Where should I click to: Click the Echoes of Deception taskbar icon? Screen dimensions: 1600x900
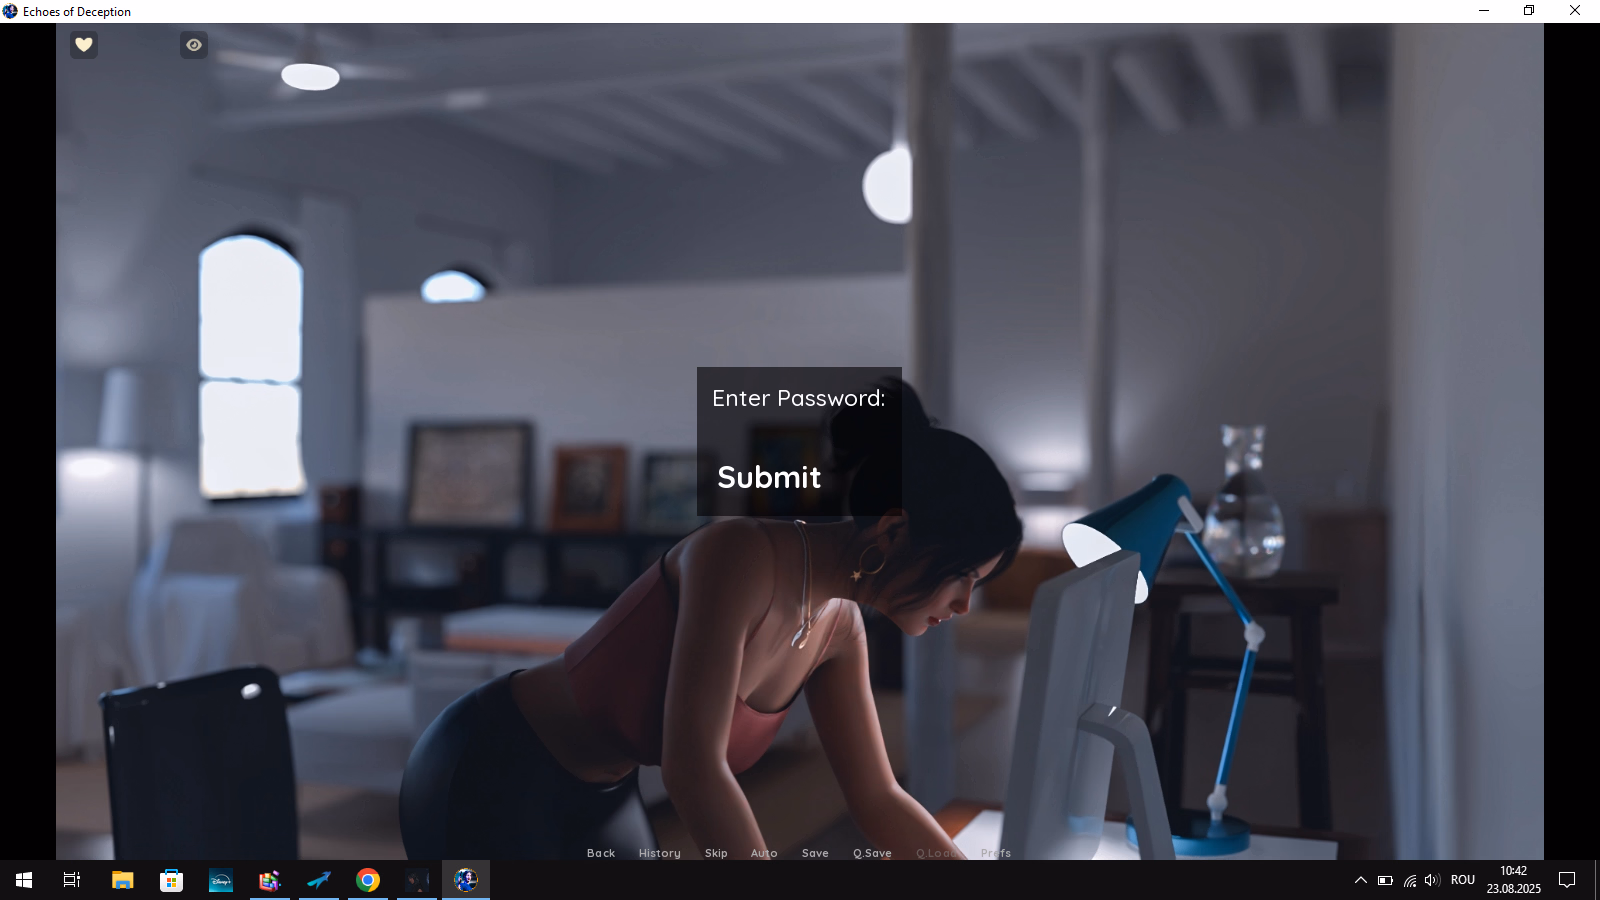[466, 880]
